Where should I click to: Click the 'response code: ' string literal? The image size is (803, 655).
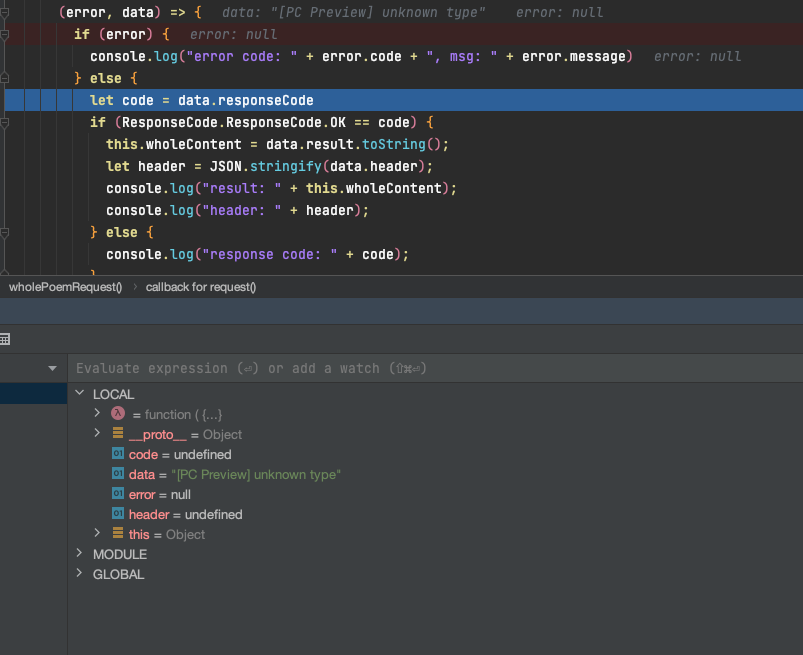(270, 255)
